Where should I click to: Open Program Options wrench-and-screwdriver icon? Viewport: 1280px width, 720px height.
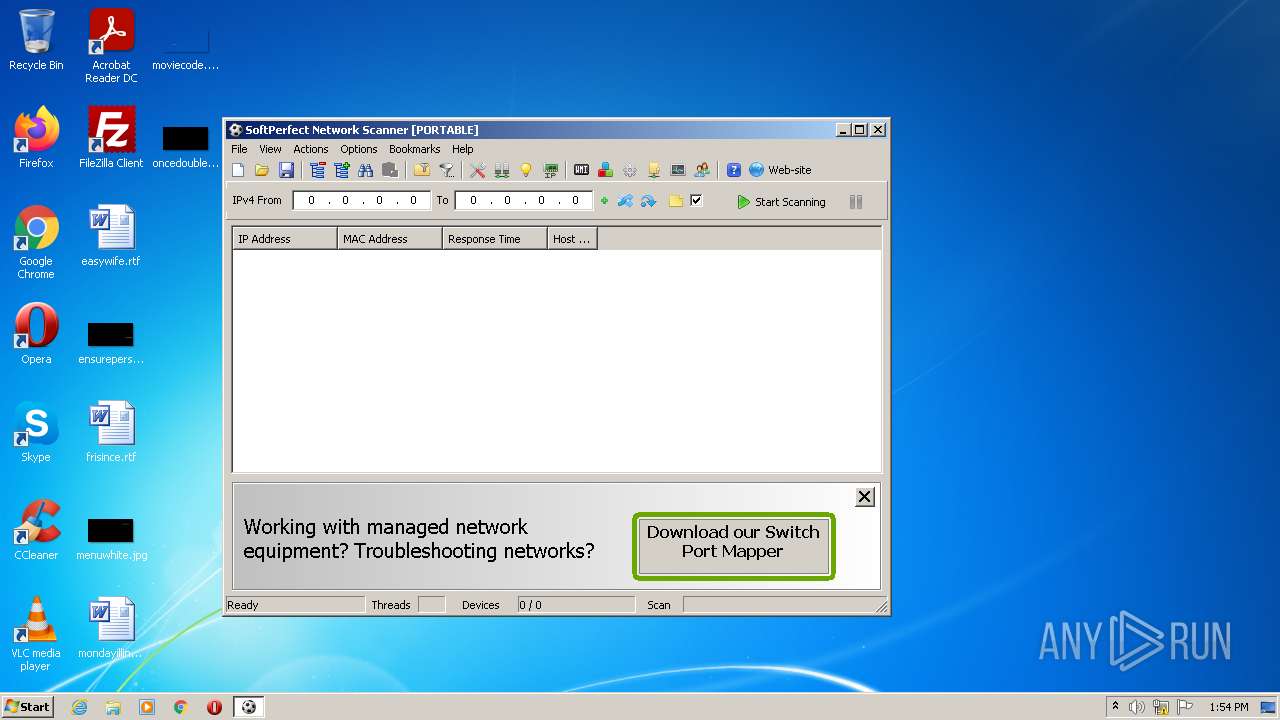[478, 170]
